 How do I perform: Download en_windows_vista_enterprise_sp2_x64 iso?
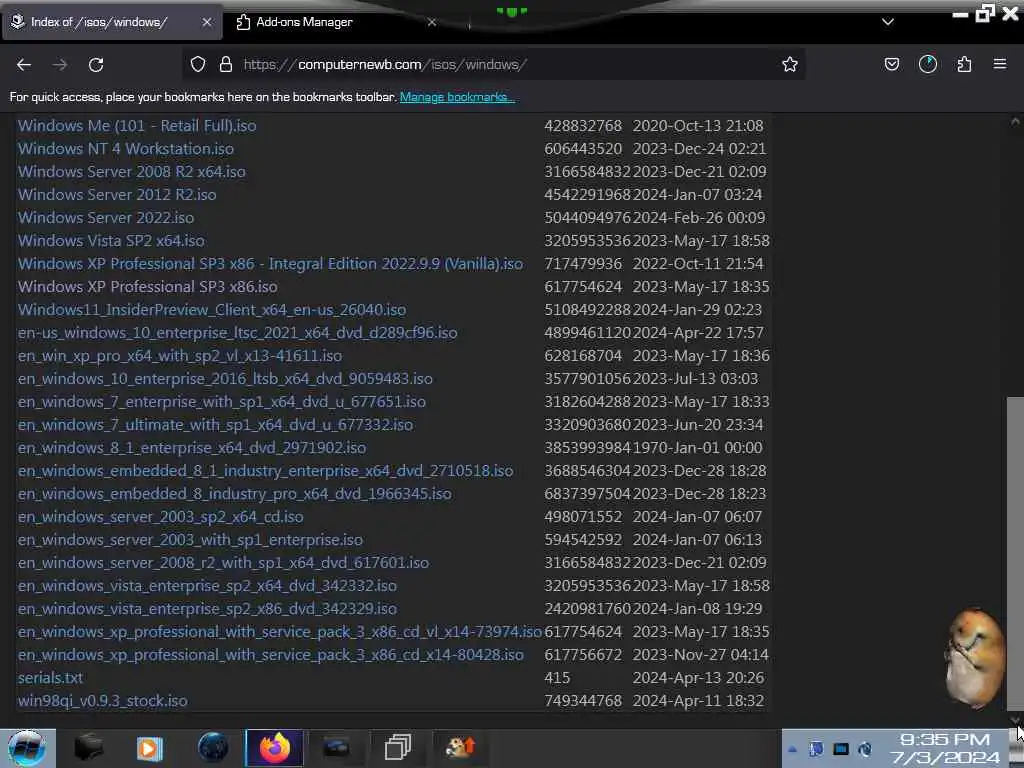207,586
